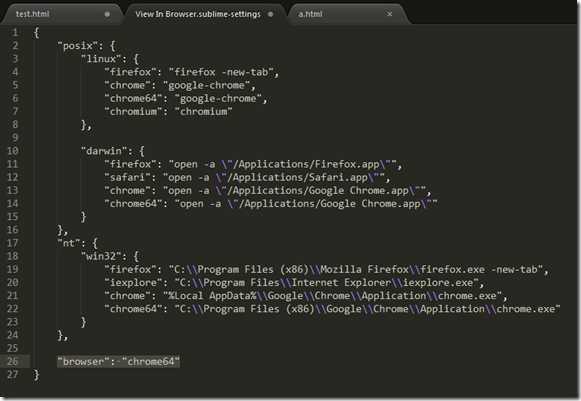Click "firefox -new-tab" value on line 4

(x=221, y=72)
